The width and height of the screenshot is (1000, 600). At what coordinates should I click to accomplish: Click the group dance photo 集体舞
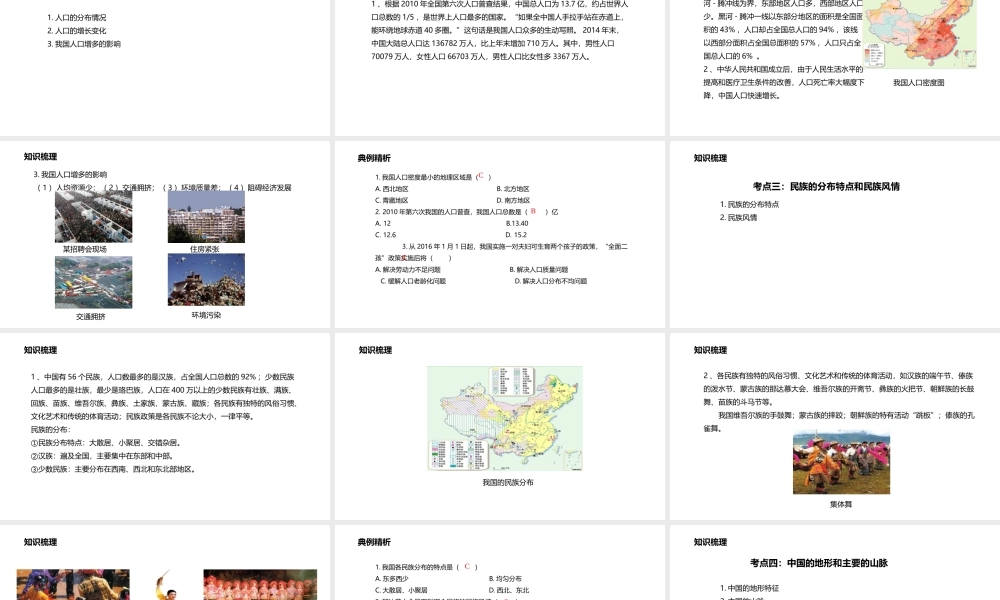pyautogui.click(x=841, y=464)
